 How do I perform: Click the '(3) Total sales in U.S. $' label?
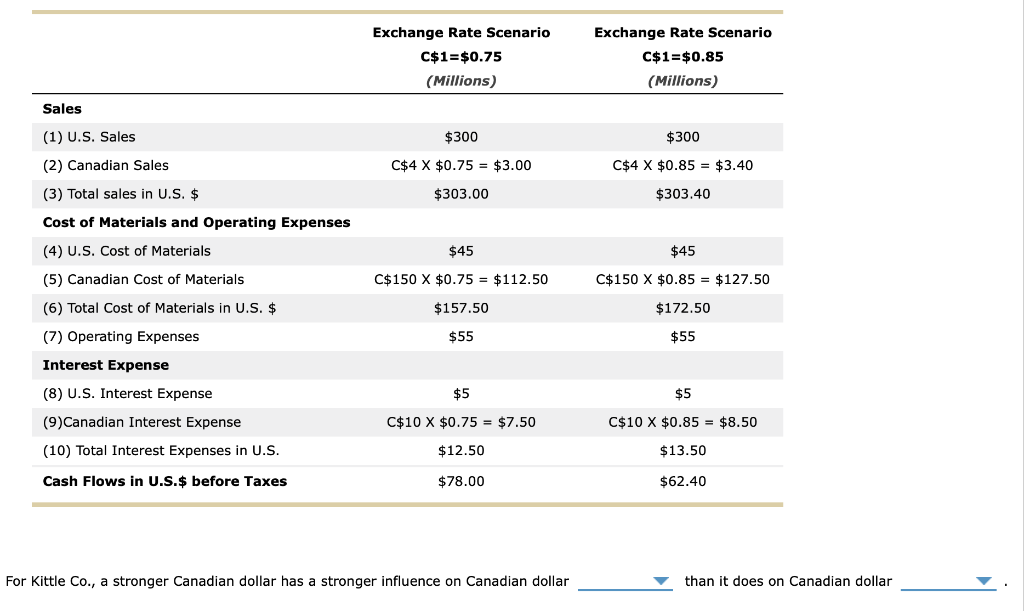tap(121, 193)
